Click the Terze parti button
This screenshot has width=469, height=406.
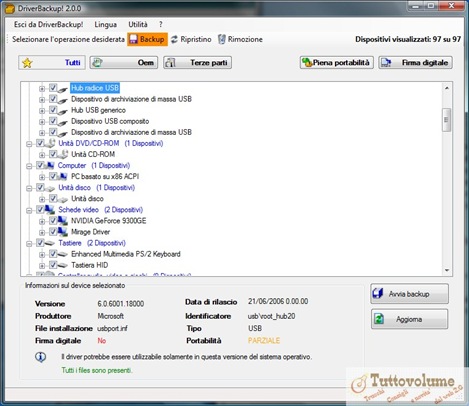click(197, 63)
